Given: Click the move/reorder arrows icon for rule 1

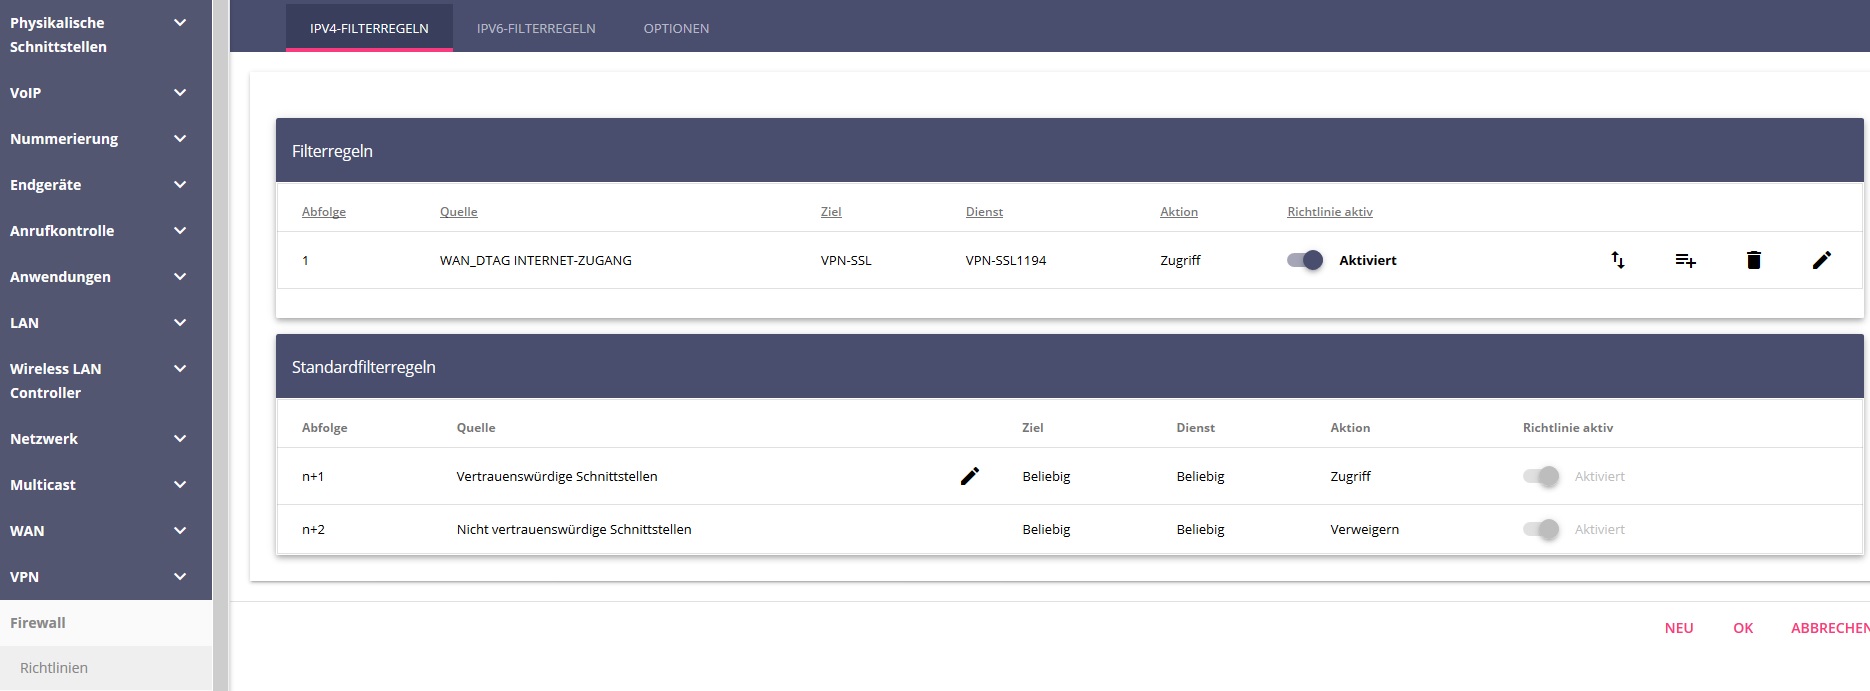Looking at the screenshot, I should pyautogui.click(x=1617, y=260).
